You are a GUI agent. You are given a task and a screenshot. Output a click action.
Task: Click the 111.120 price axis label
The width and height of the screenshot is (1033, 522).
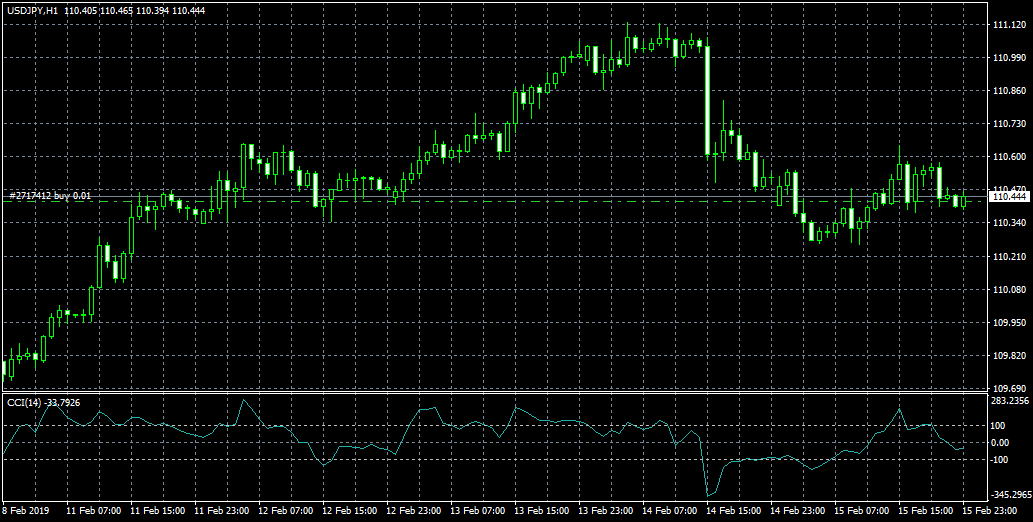coord(1008,25)
